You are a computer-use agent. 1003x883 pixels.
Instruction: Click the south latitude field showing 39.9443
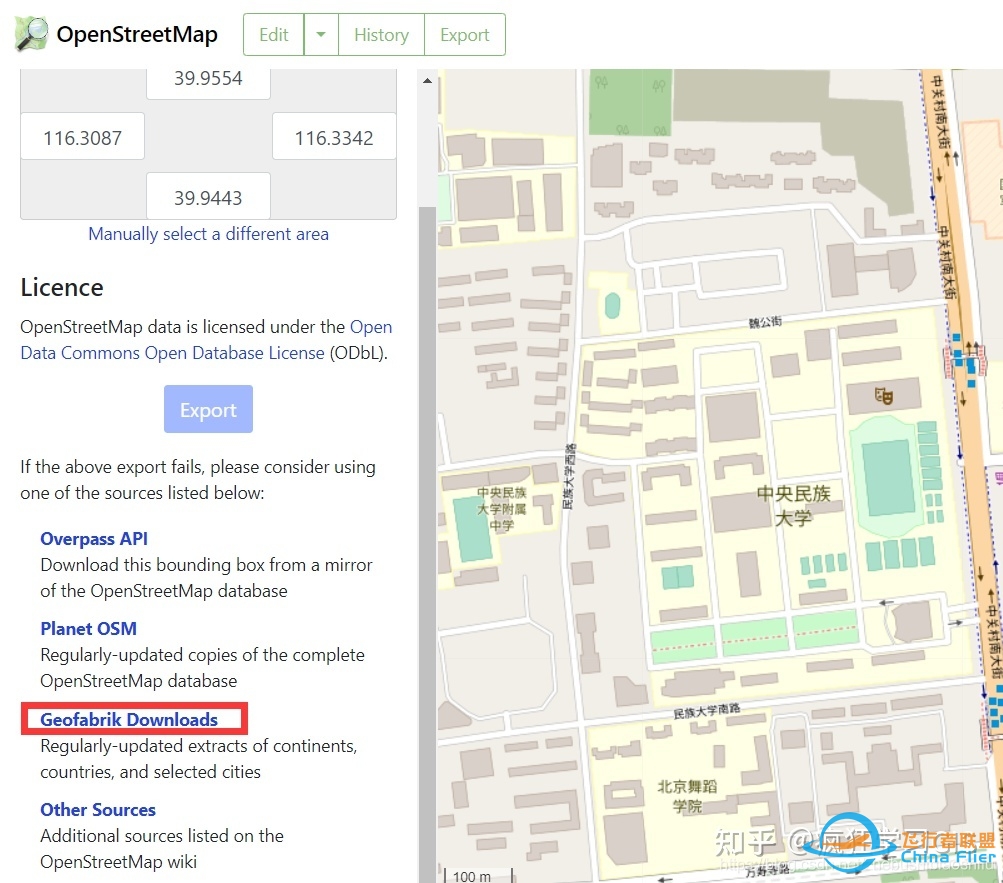tap(208, 196)
